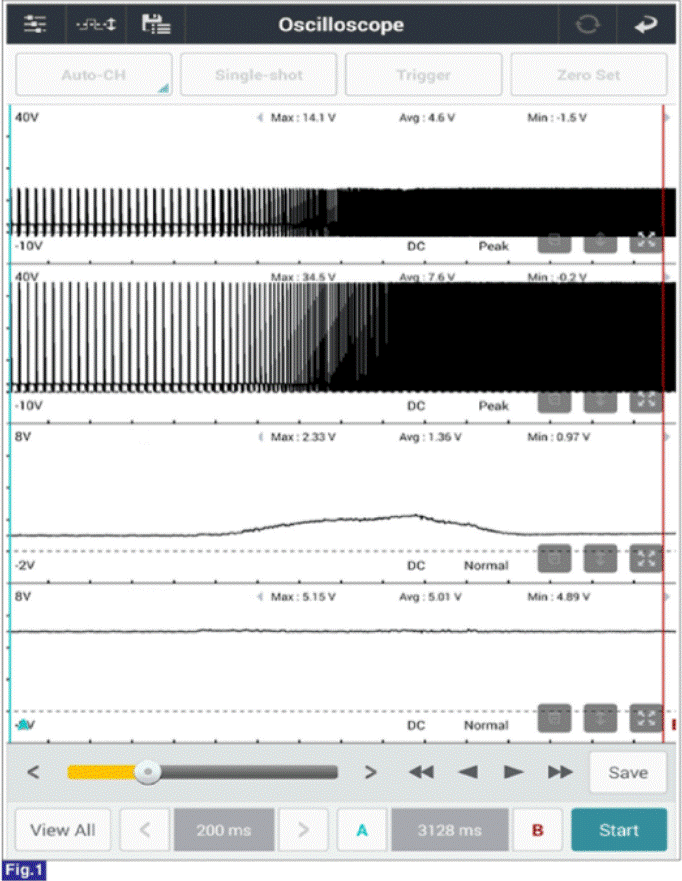This screenshot has height=881, width=682.
Task: Decrease time base with left arrow by 200 ms
Action: point(145,830)
